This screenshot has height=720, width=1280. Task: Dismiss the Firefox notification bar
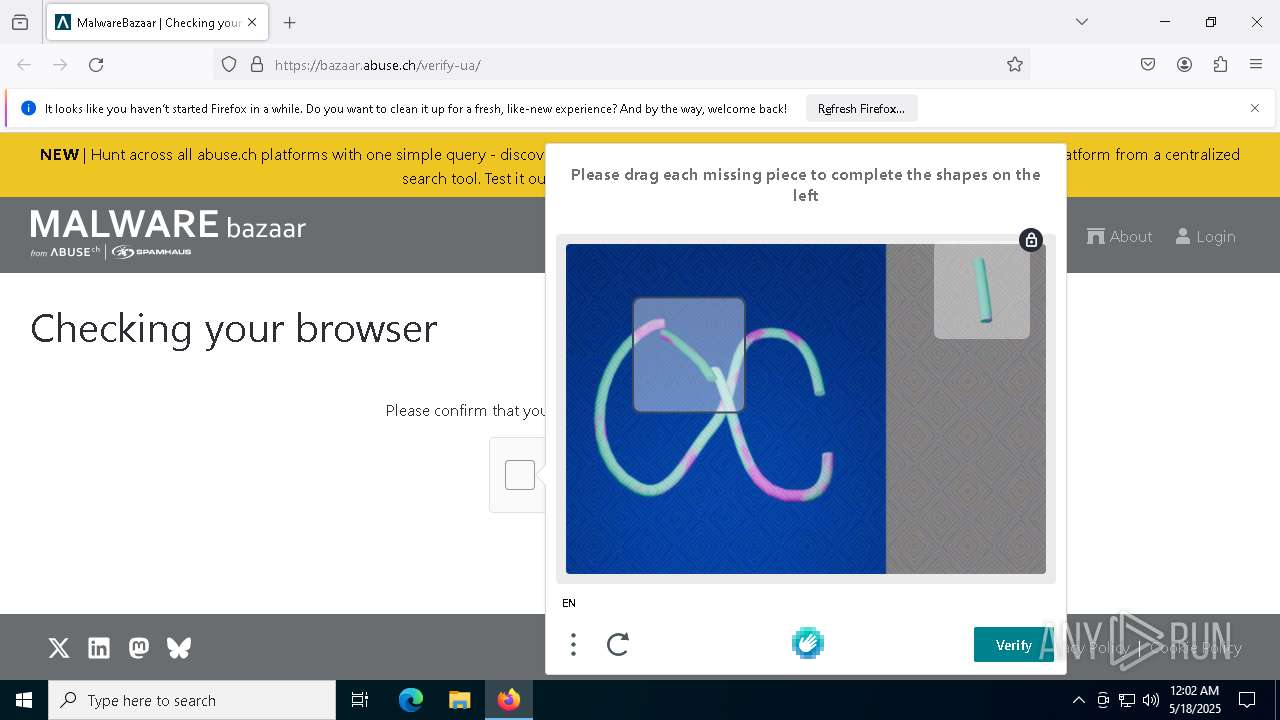(1255, 108)
